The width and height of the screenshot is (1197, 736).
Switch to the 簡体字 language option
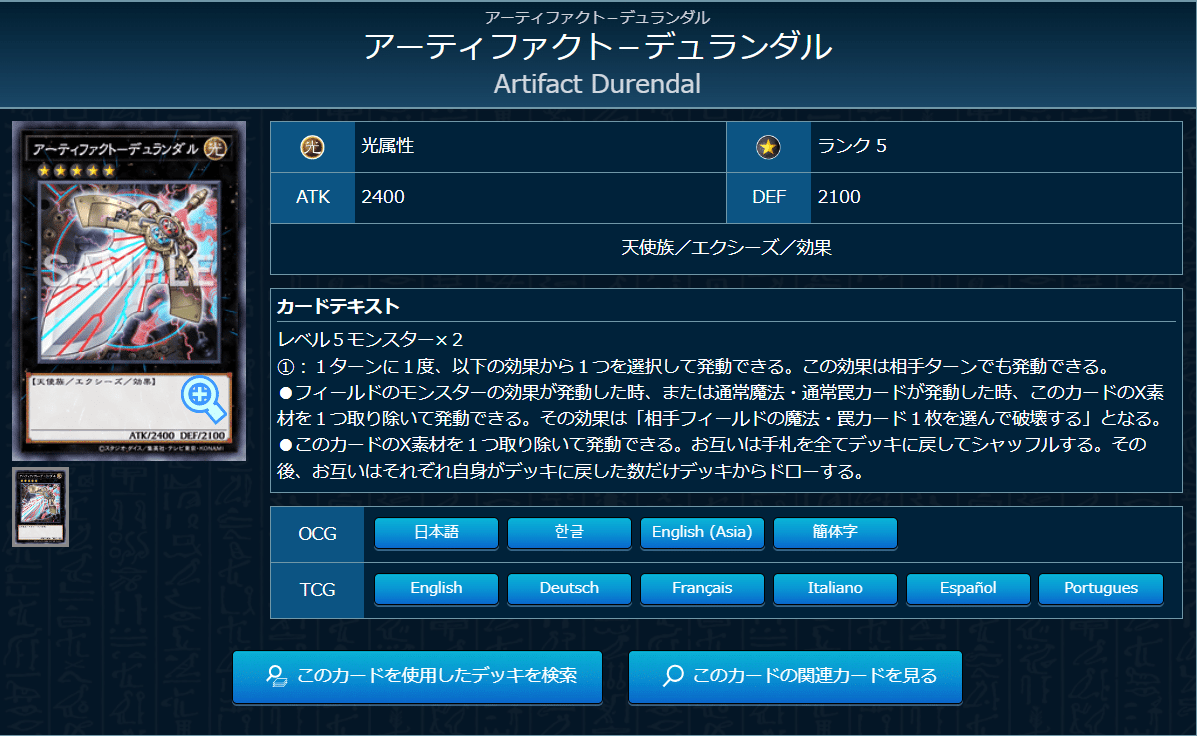pyautogui.click(x=835, y=533)
